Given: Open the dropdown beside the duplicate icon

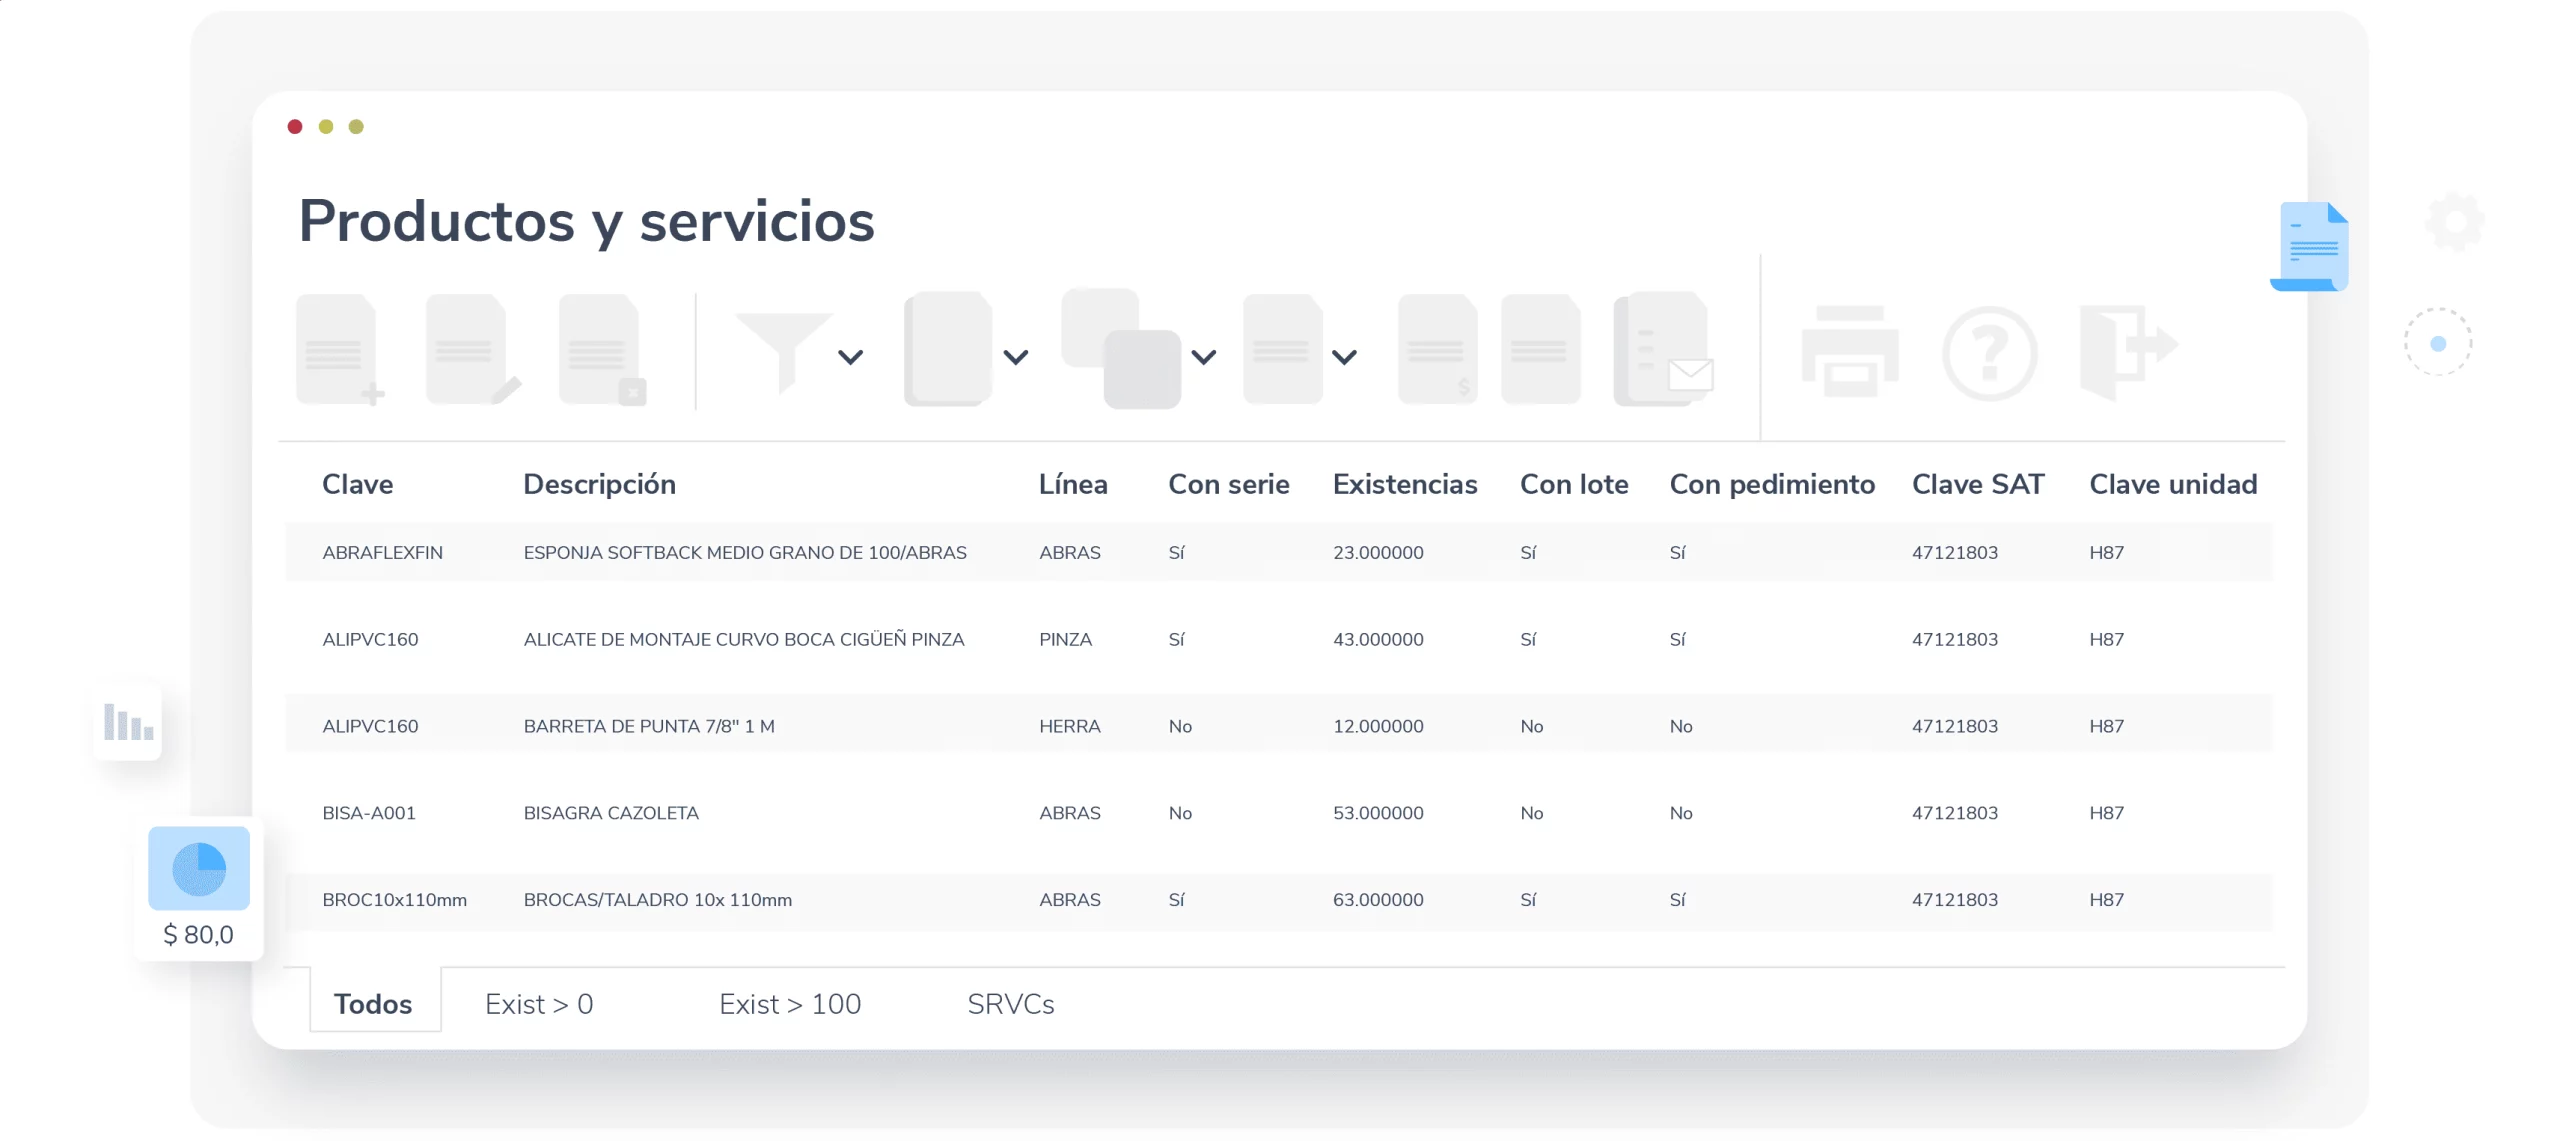Looking at the screenshot, I should 1203,355.
